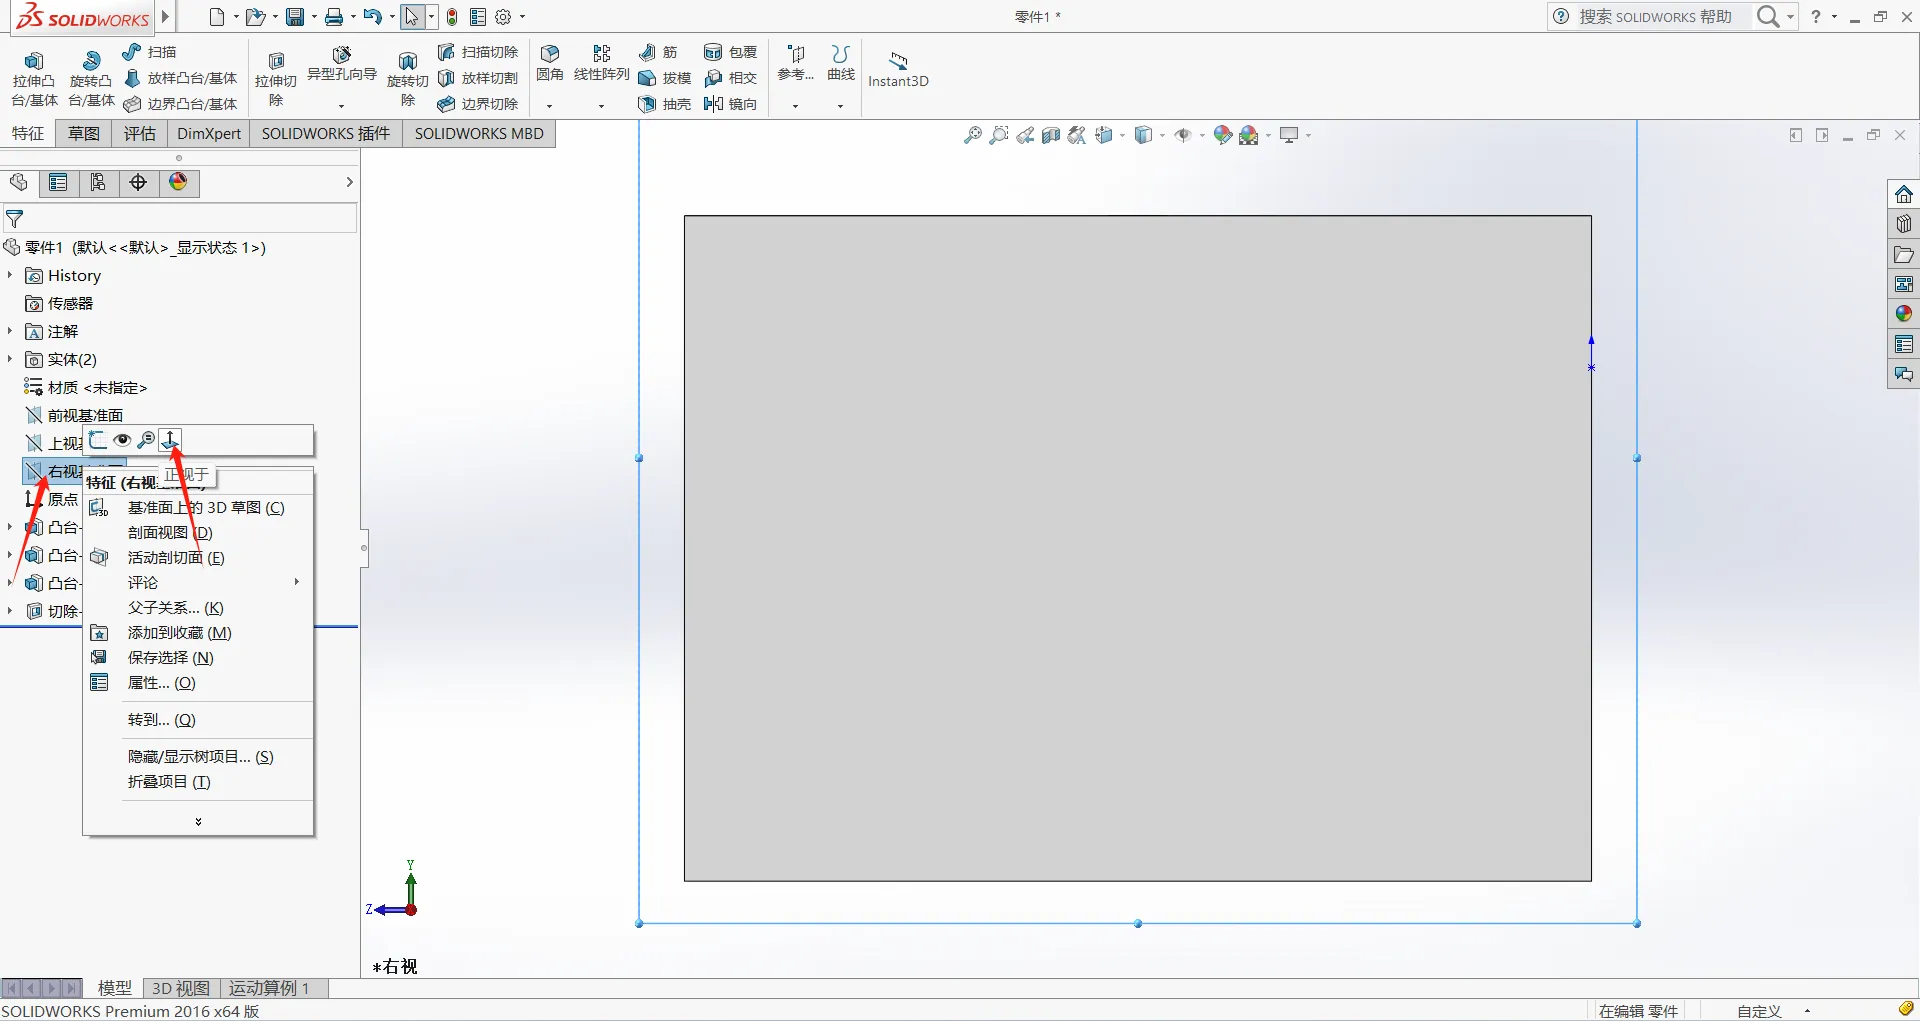Screen dimensions: 1920x1021
Task: Click the FeatureManager filter input field
Action: pyautogui.click(x=180, y=218)
